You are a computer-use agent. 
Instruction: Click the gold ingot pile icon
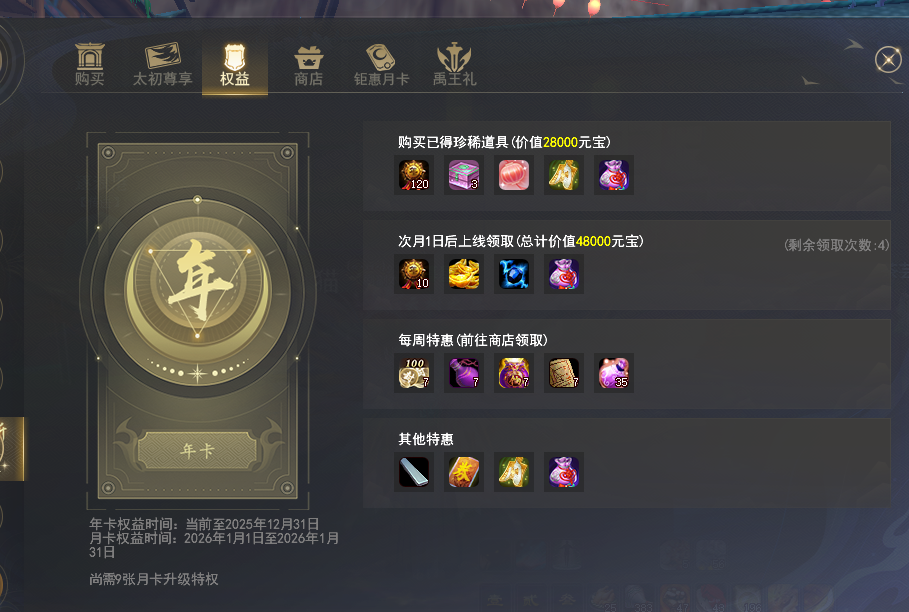click(x=464, y=274)
